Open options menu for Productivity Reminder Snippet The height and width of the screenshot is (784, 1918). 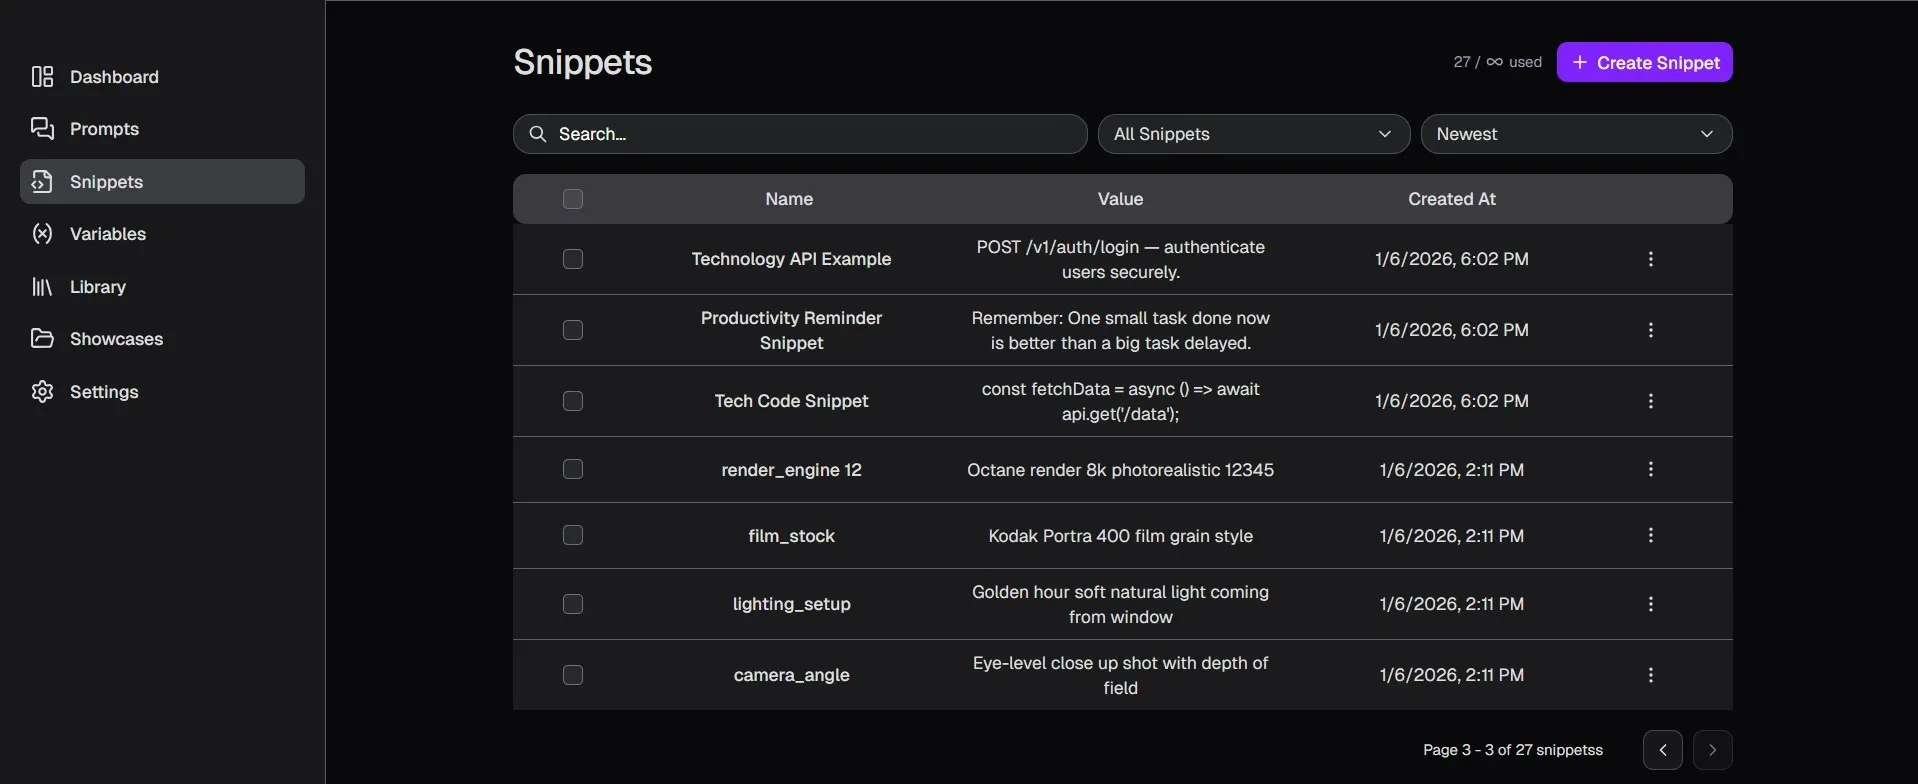point(1651,330)
